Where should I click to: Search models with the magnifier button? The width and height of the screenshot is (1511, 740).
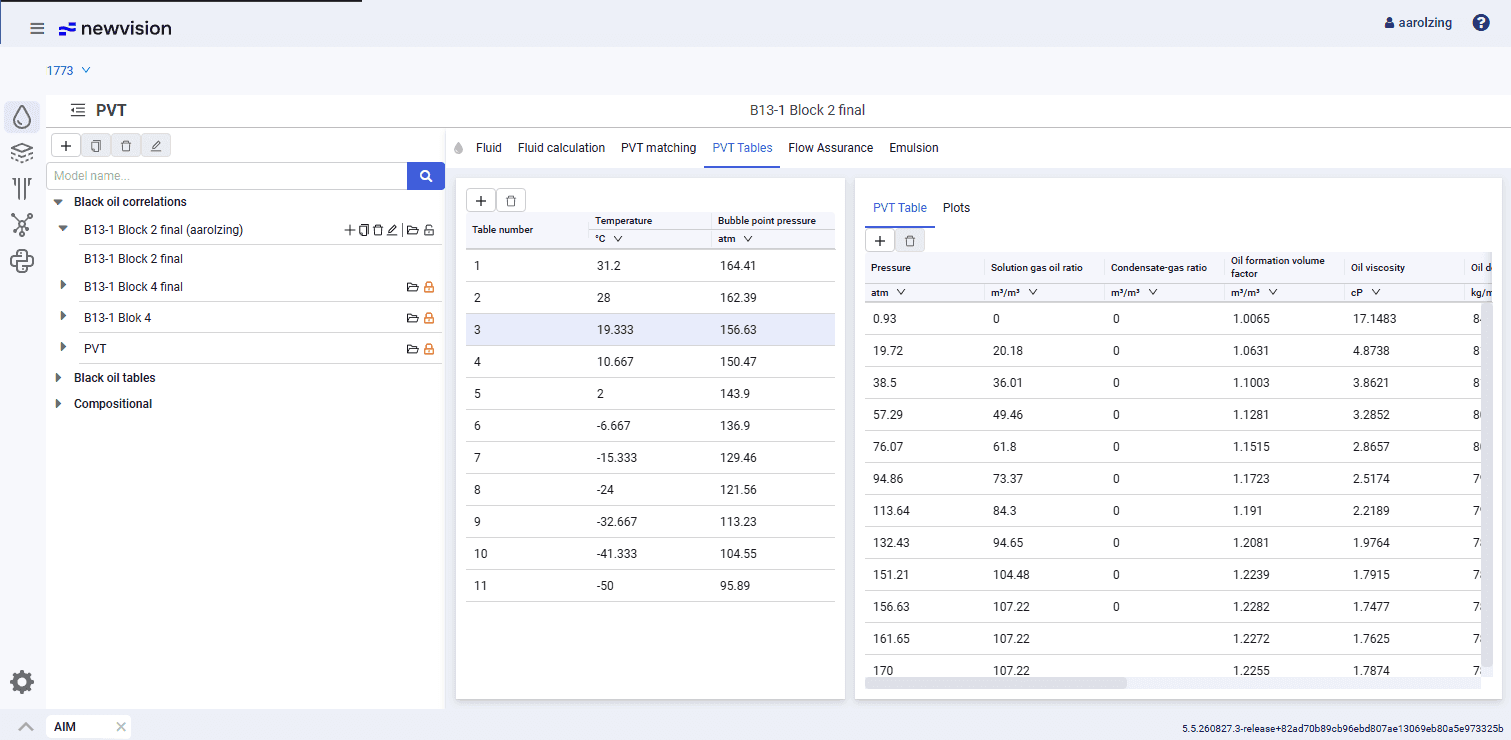[426, 176]
